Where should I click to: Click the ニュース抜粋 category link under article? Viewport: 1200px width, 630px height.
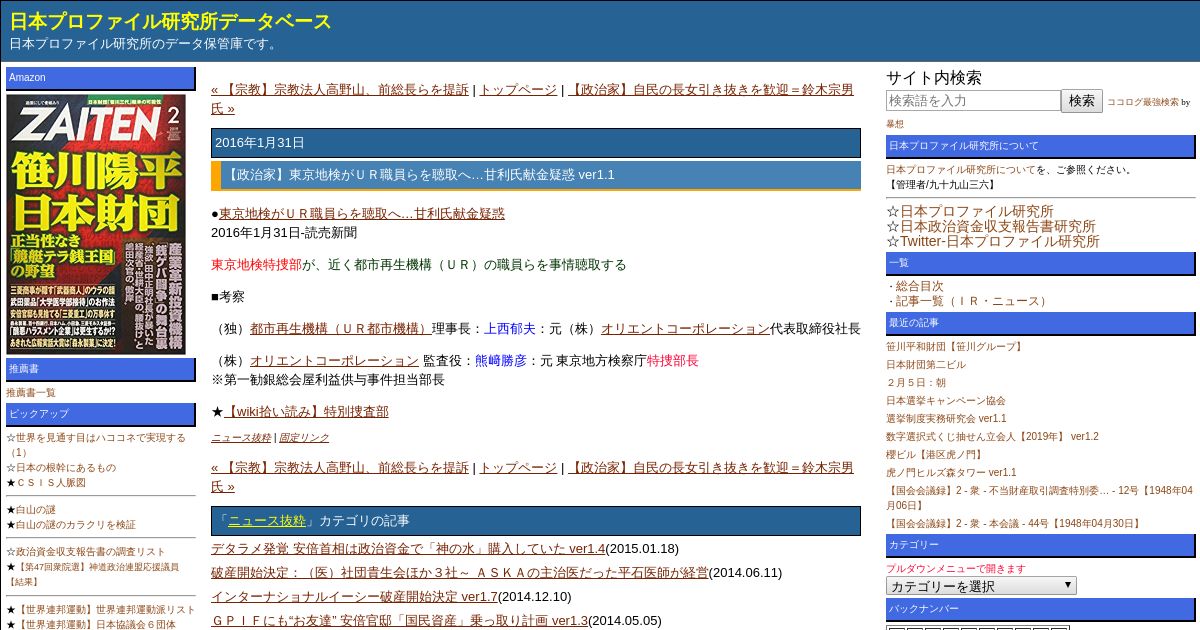click(241, 438)
